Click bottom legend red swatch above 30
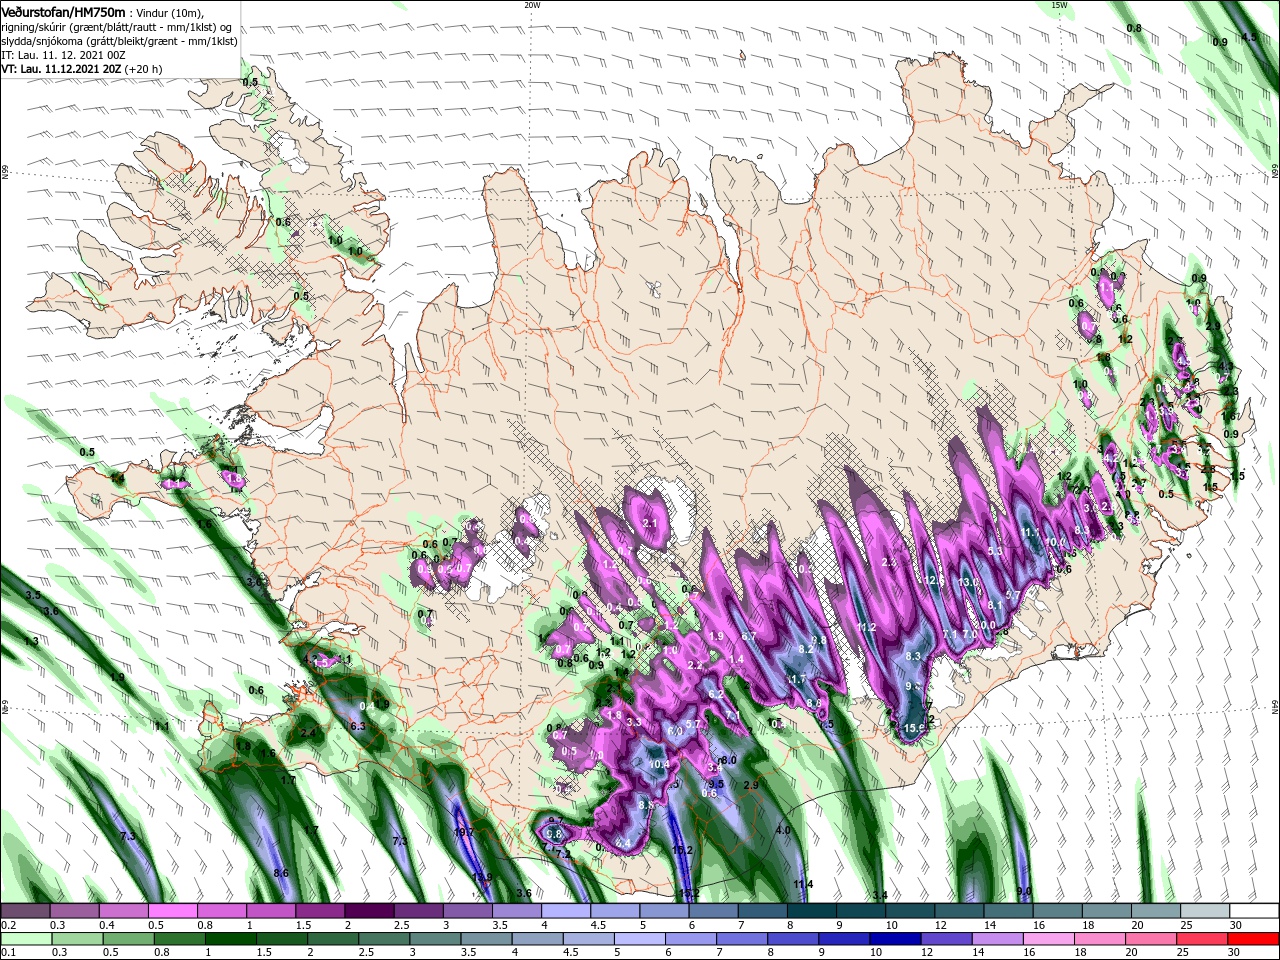 pos(1255,938)
